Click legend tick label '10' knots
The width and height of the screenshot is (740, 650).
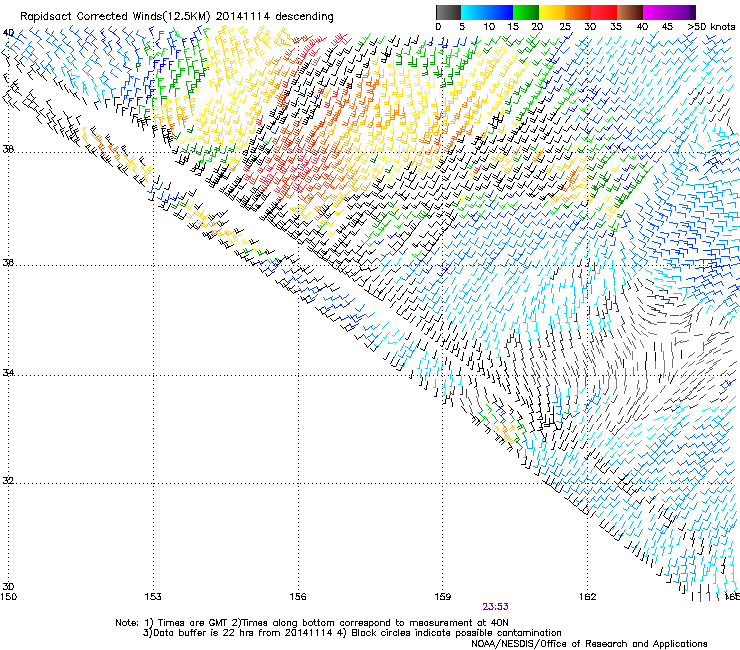click(x=489, y=26)
